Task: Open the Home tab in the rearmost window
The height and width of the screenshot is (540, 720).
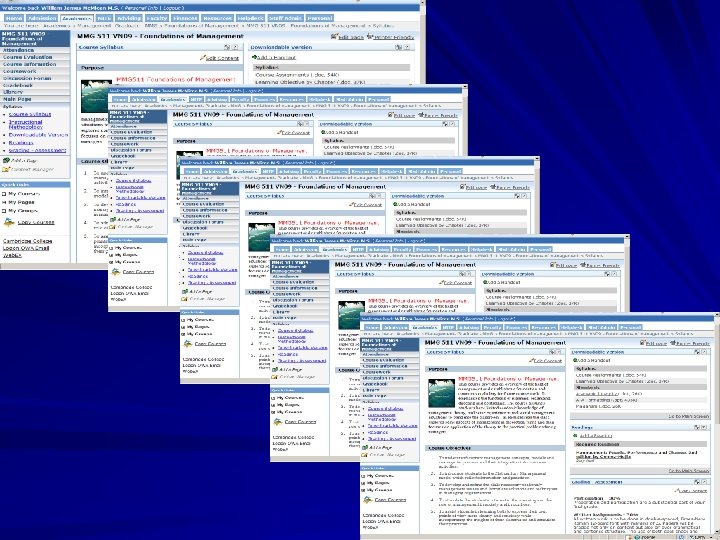Action: click(13, 18)
